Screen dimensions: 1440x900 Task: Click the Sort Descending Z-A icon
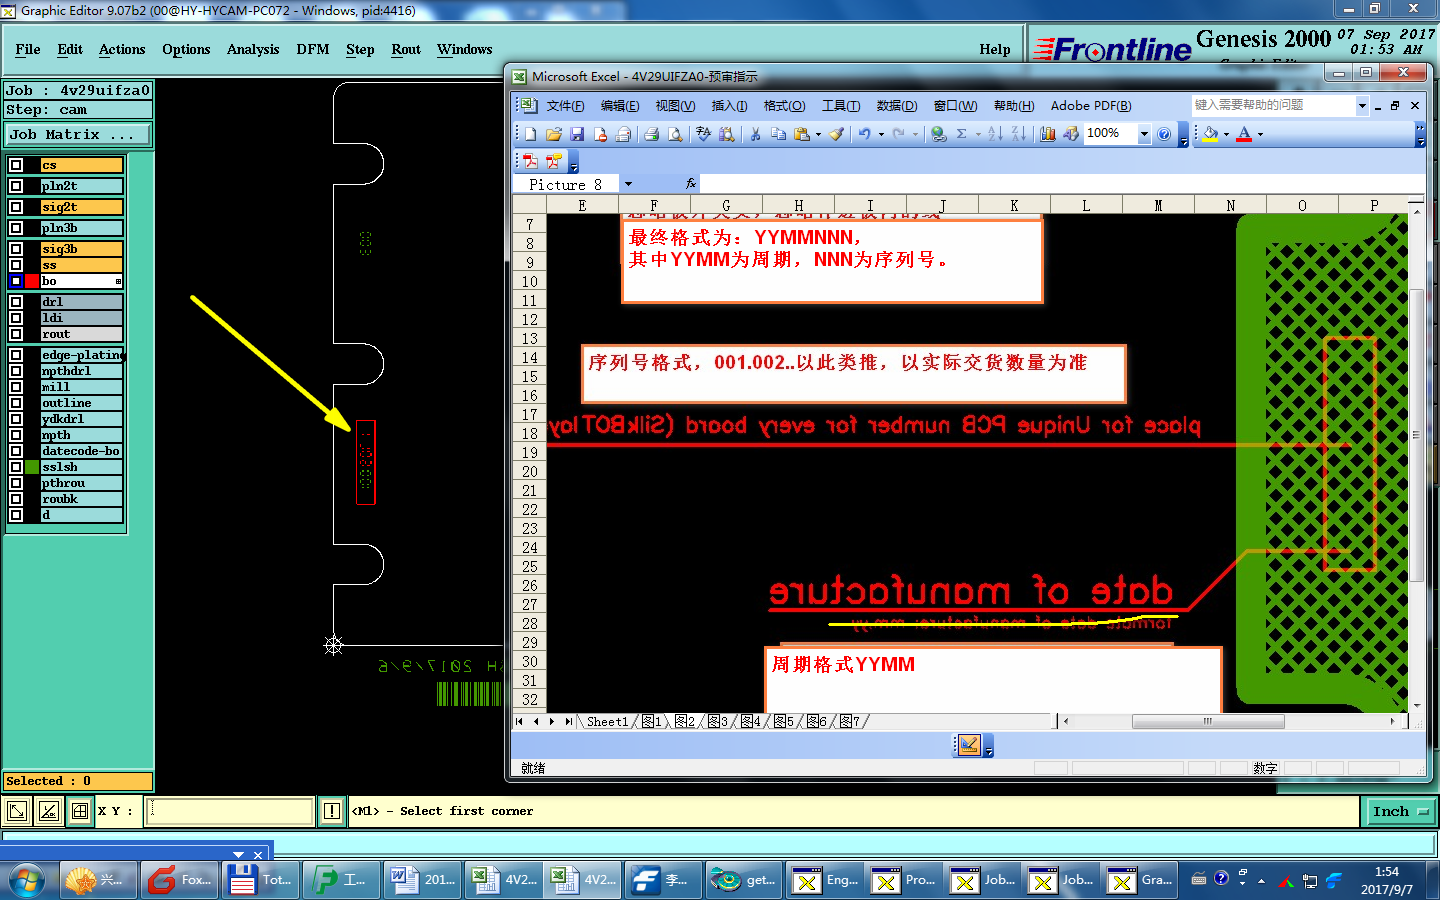1019,134
